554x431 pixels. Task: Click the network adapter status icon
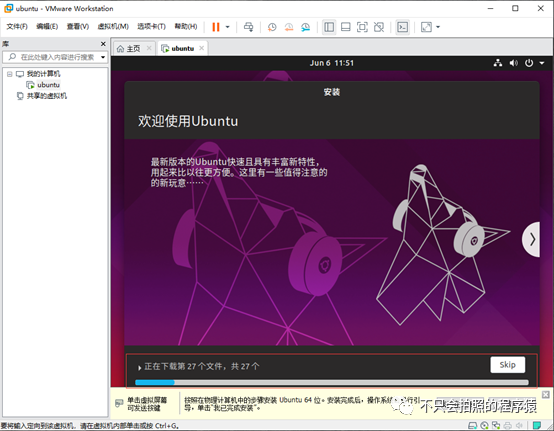(x=496, y=425)
